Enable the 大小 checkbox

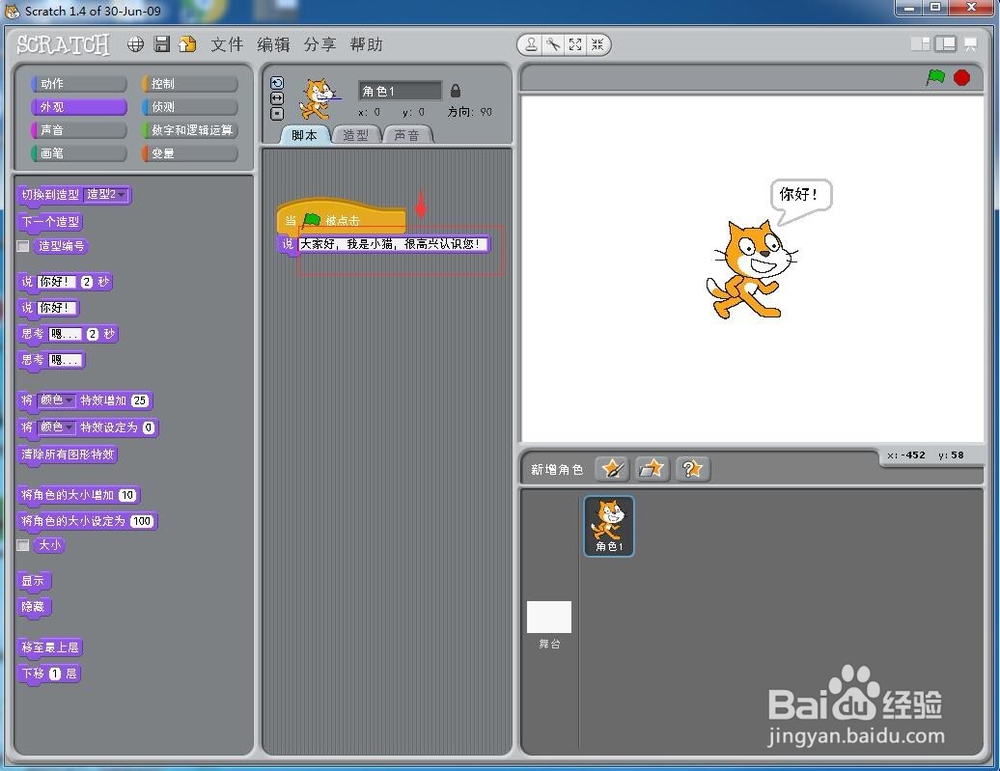tap(23, 545)
